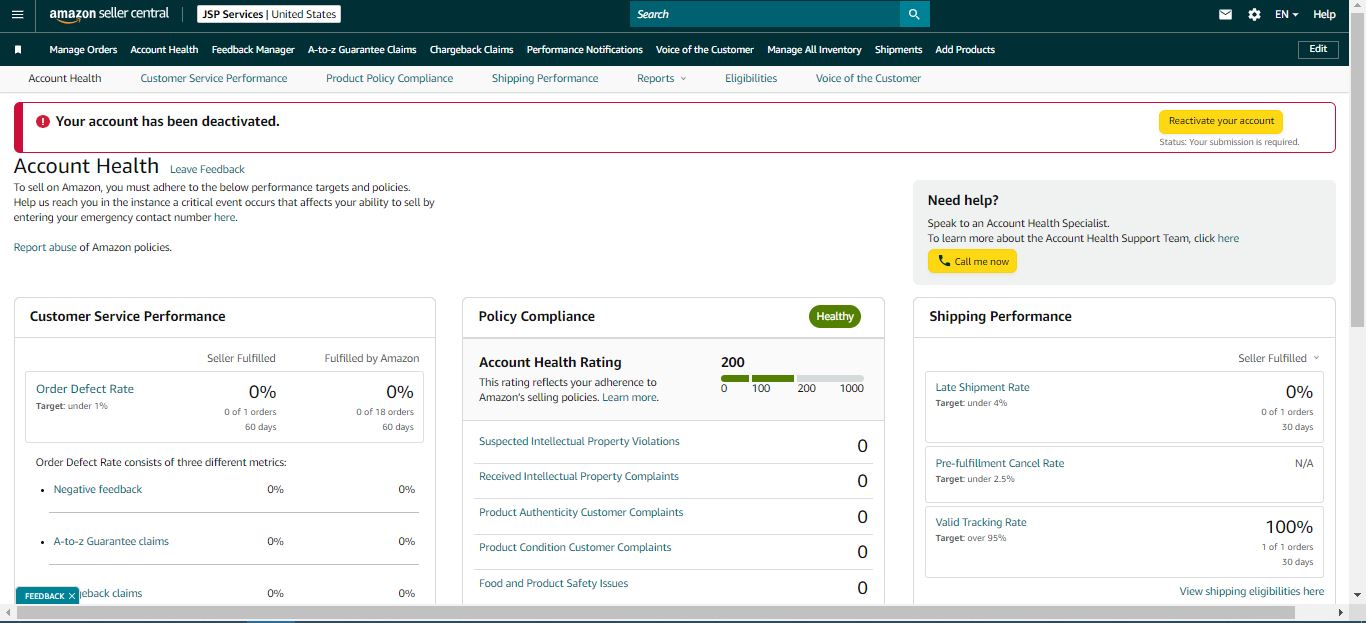Open Product Authenticity Customer Complaints
The width and height of the screenshot is (1366, 623).
click(x=581, y=512)
